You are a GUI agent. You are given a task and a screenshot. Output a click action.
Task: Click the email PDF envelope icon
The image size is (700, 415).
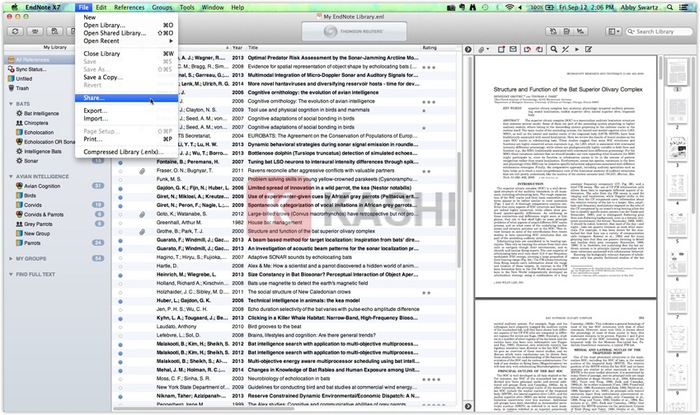tap(513, 50)
